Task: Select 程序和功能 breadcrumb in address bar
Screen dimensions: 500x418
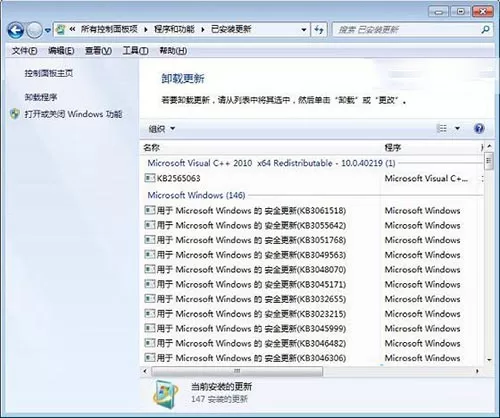Action: click(174, 29)
